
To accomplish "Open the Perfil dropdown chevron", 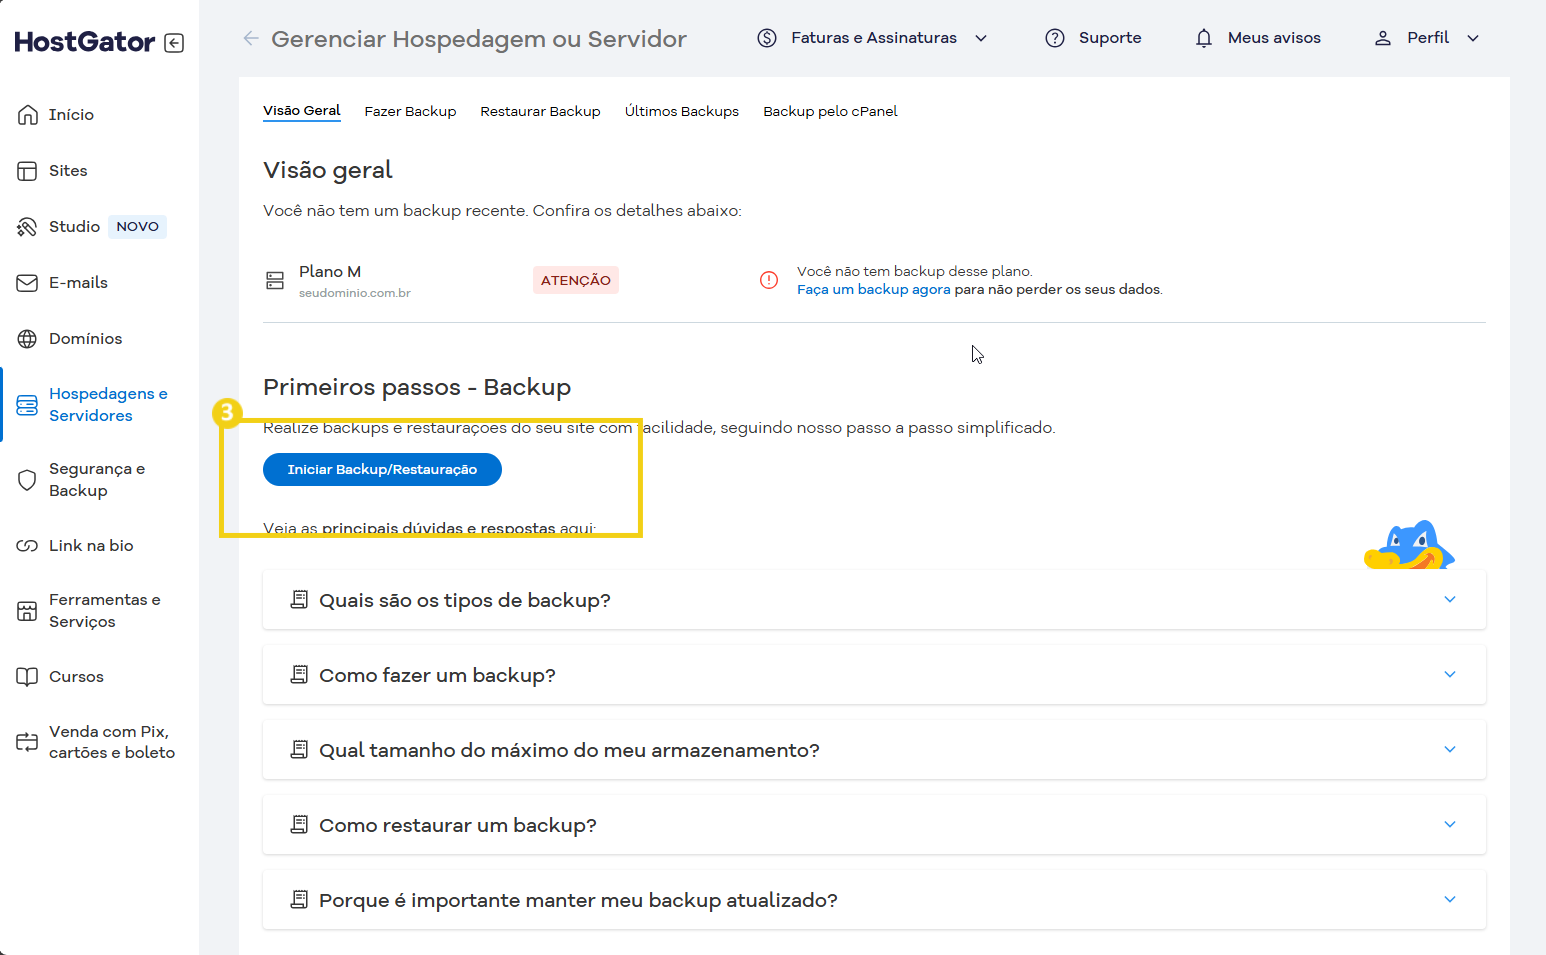I will [1473, 38].
